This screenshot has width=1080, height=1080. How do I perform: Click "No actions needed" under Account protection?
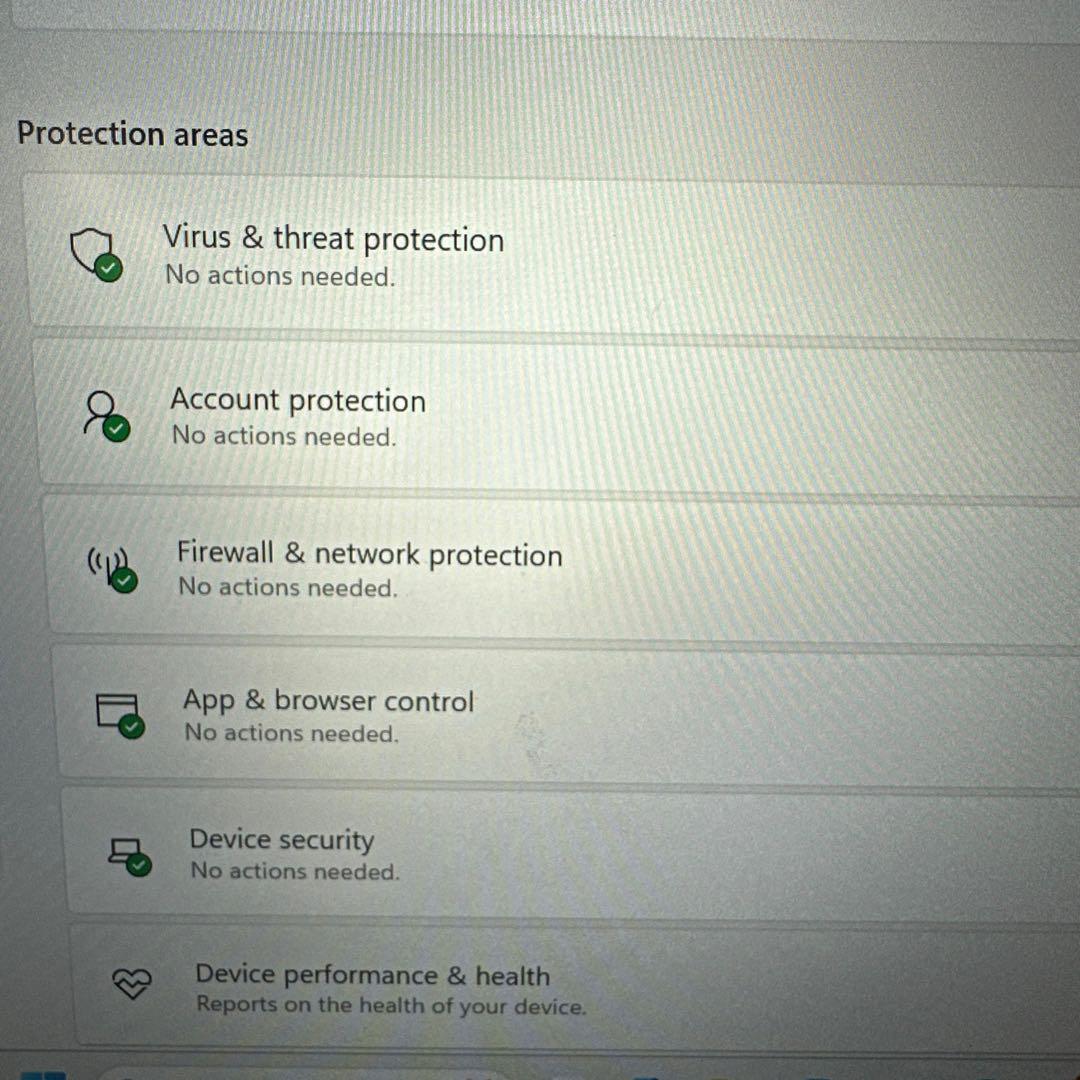284,436
